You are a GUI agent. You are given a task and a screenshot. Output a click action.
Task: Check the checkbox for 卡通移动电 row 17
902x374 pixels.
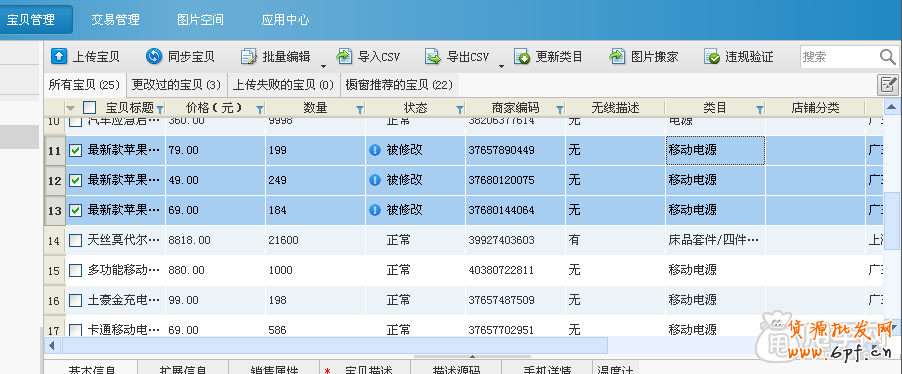[75, 330]
